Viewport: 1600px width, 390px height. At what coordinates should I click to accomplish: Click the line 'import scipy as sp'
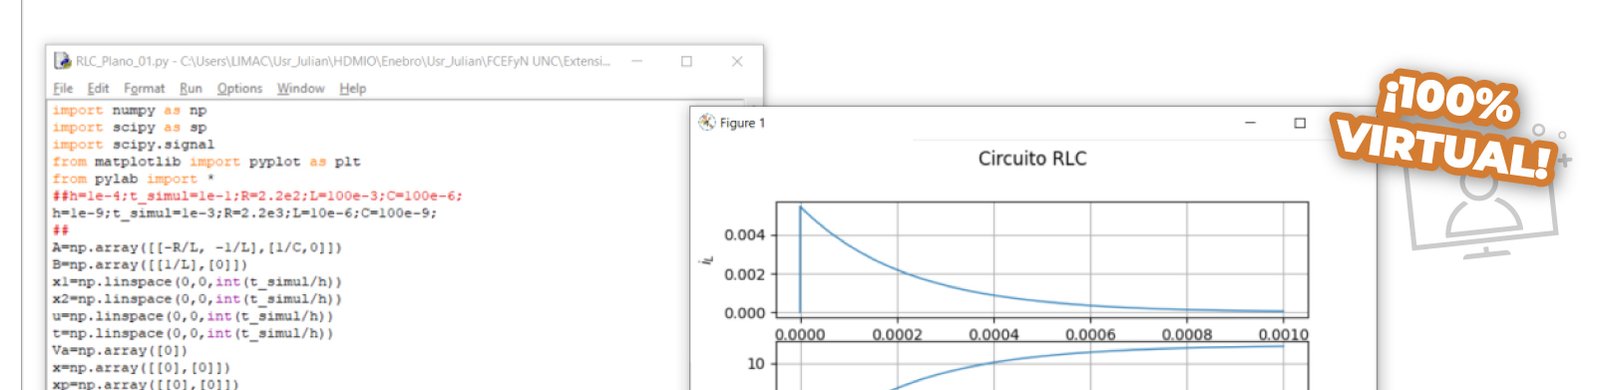129,127
